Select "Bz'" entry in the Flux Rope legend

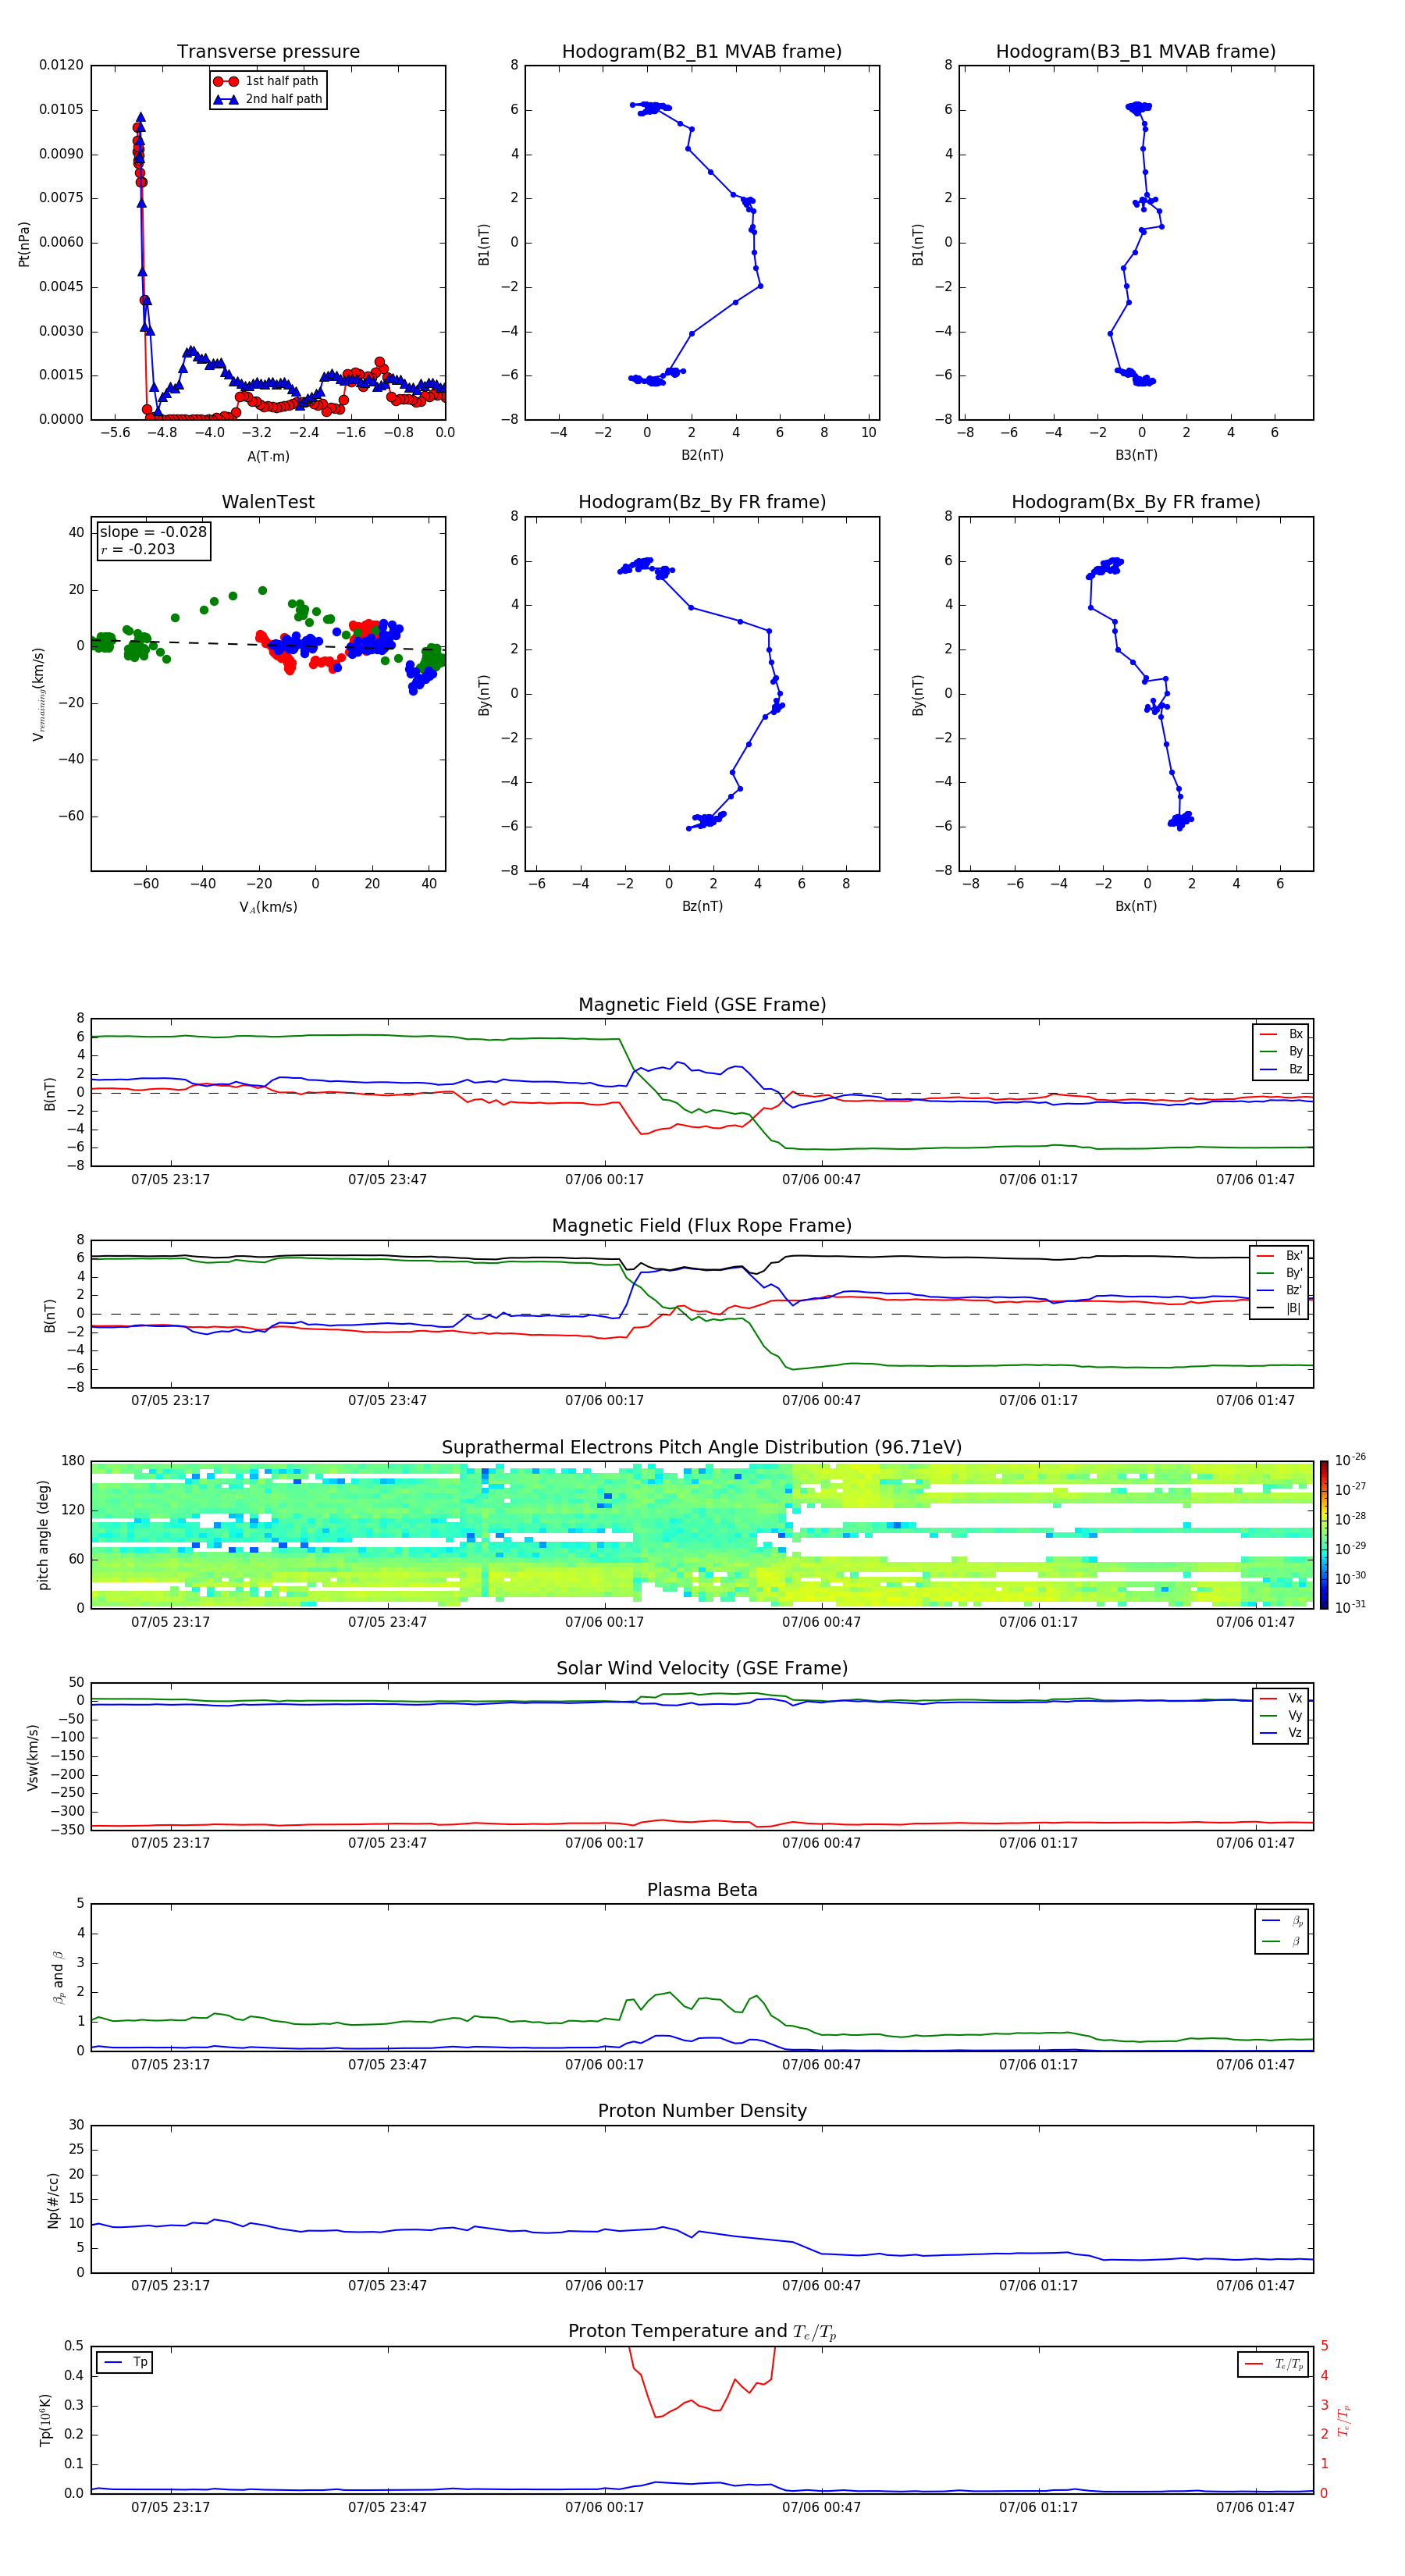click(1280, 1290)
